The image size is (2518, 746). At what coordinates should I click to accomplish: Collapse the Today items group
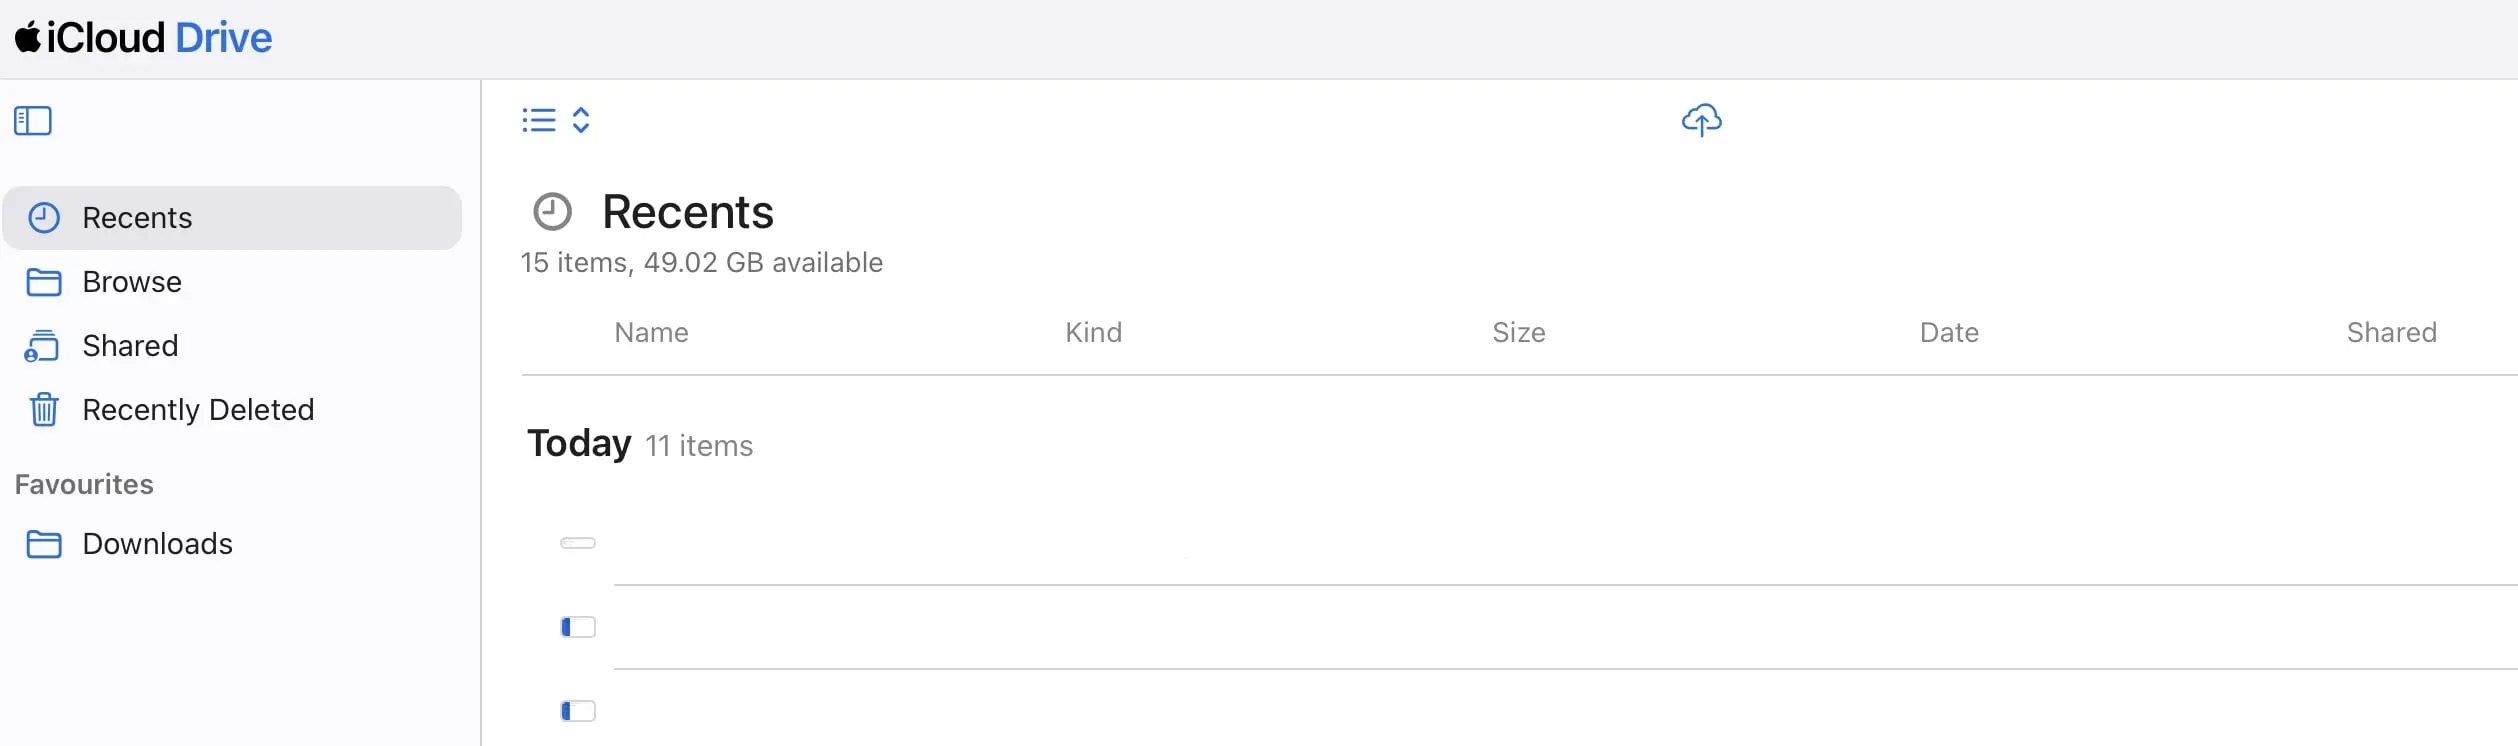pos(578,443)
